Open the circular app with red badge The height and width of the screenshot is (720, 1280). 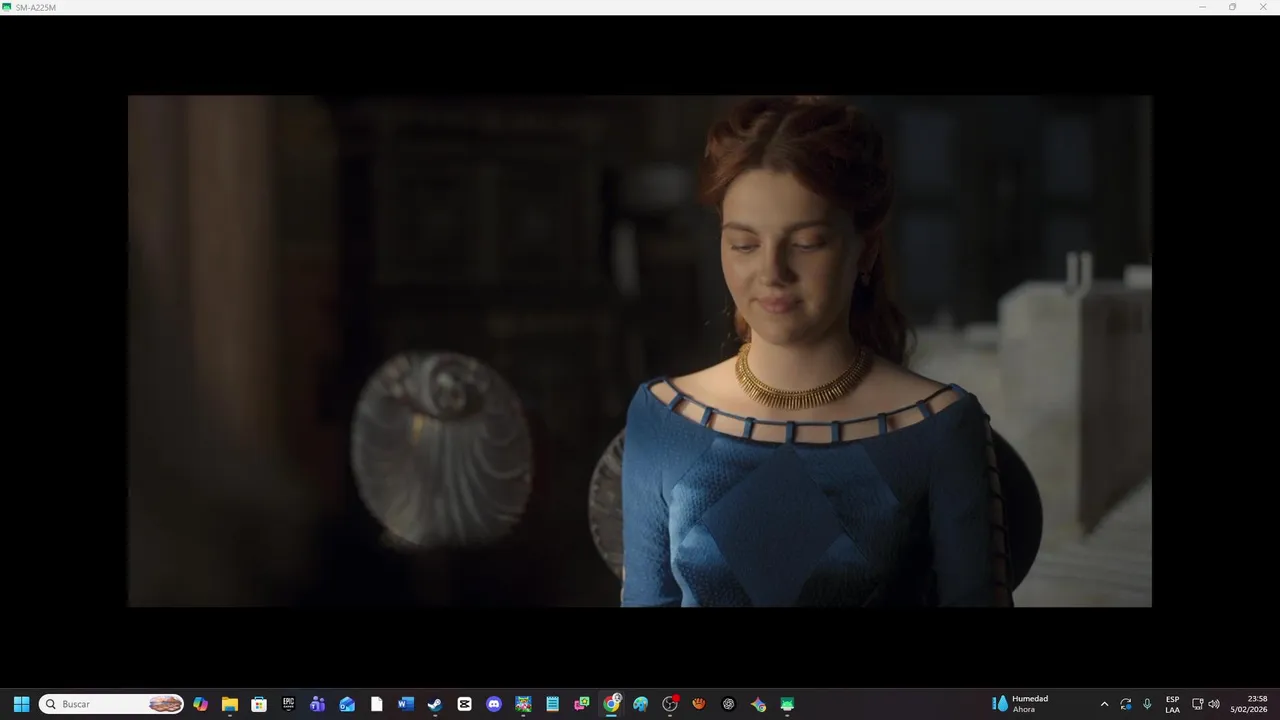point(670,704)
